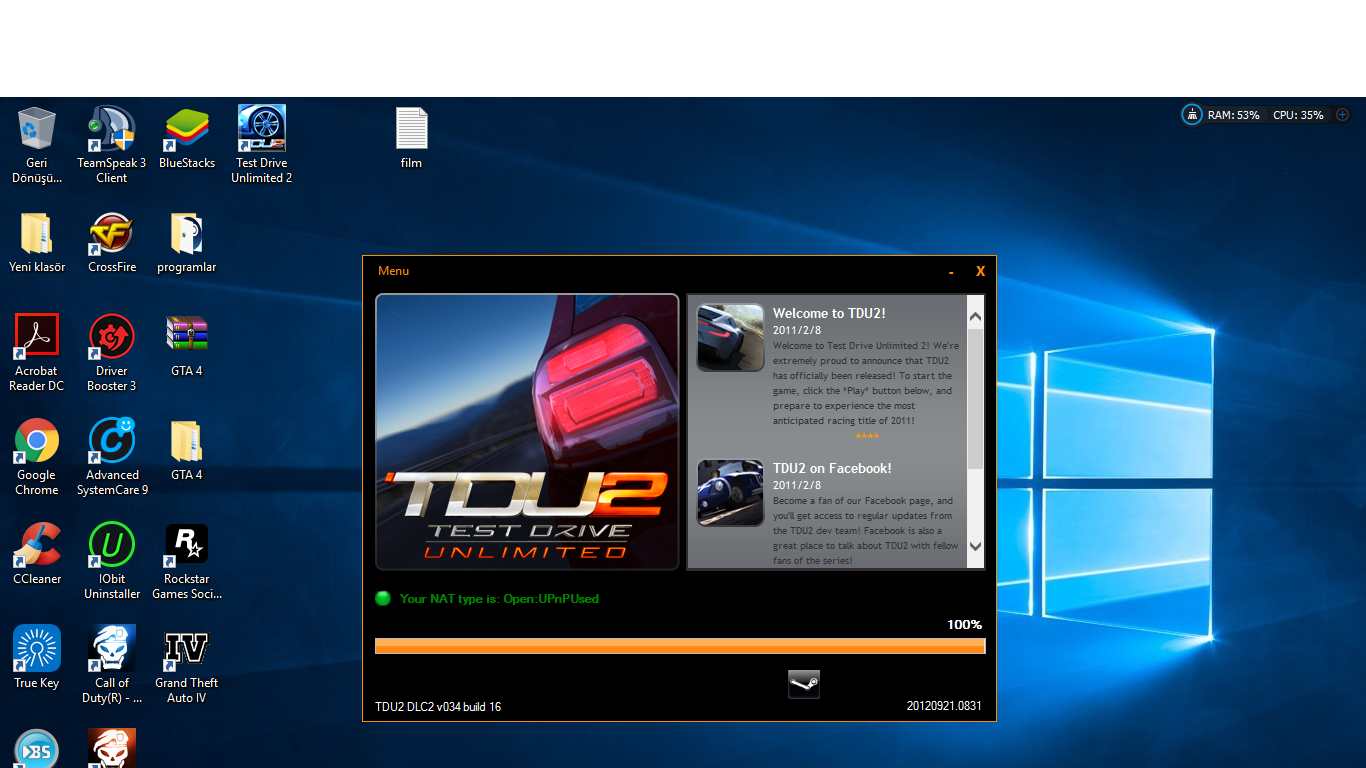Open the Welcome to TDU2! headline
This screenshot has width=1366, height=768.
[x=829, y=313]
